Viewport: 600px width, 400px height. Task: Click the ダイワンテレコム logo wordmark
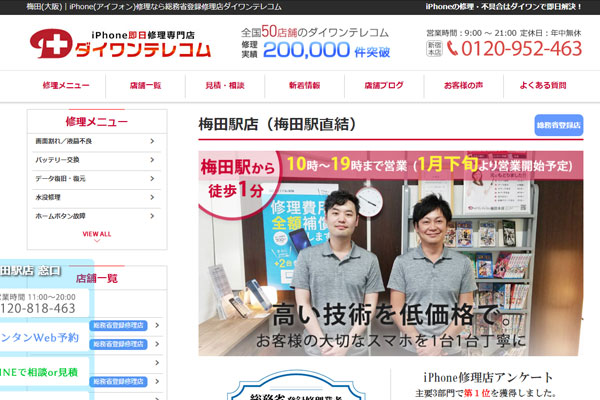coord(143,50)
